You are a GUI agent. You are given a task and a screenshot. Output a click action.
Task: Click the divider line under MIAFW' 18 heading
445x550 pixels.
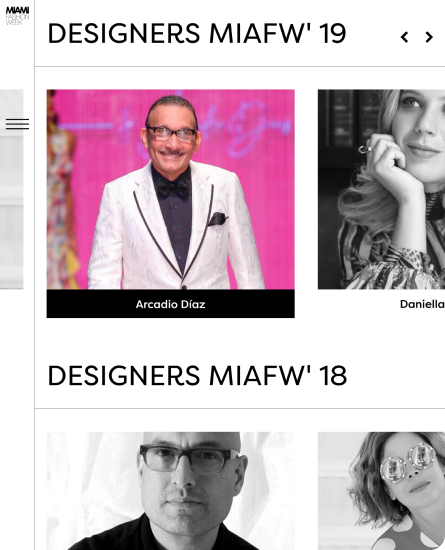pos(240,408)
